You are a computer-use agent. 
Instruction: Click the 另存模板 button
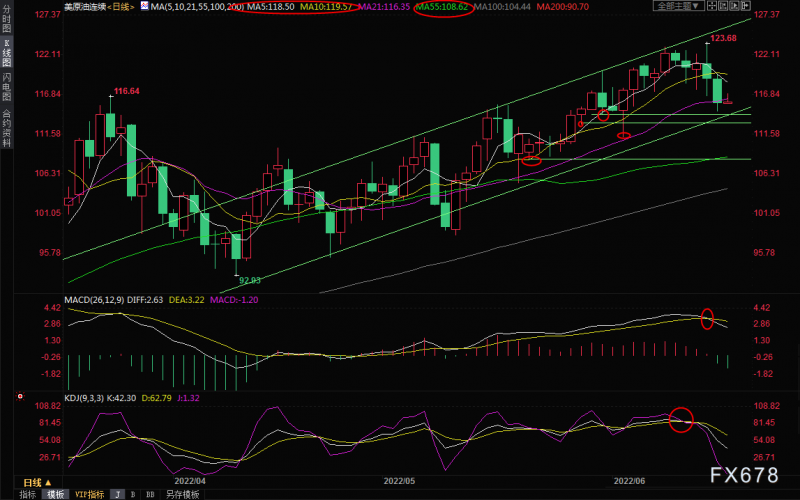click(x=182, y=494)
